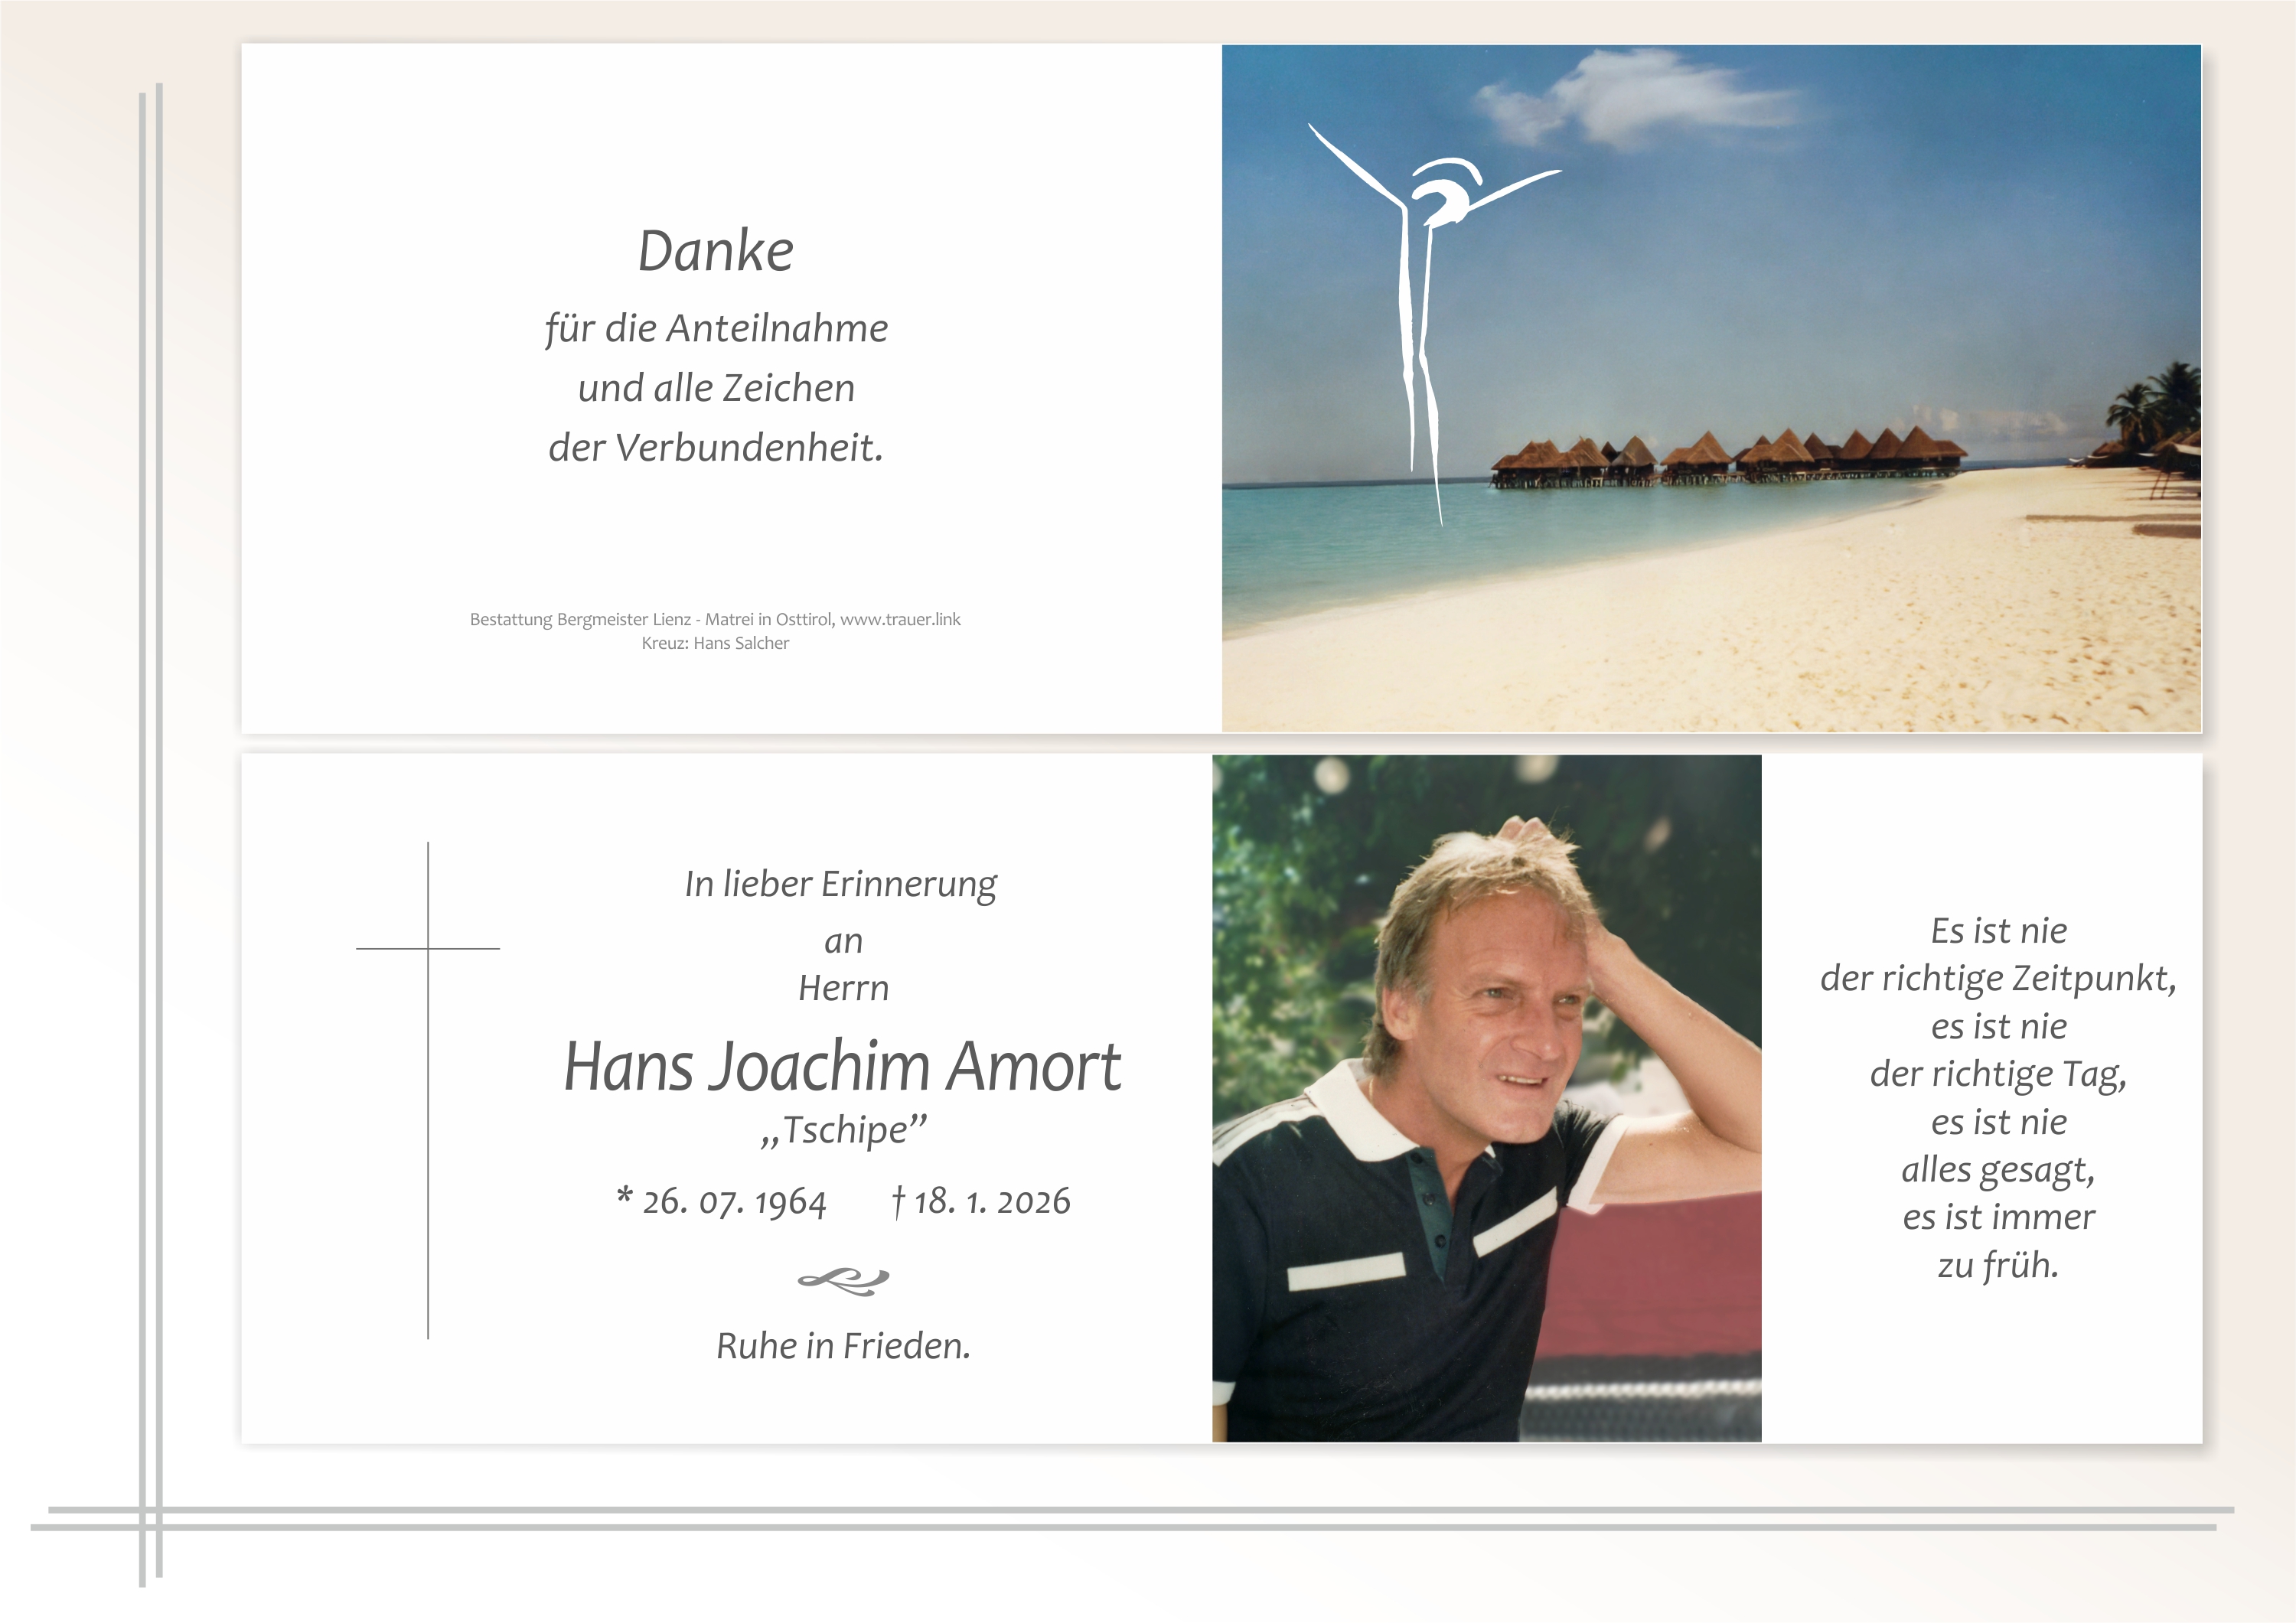Select the portrait photo of the man
This screenshot has height=1623, width=2296.
[1487, 1098]
